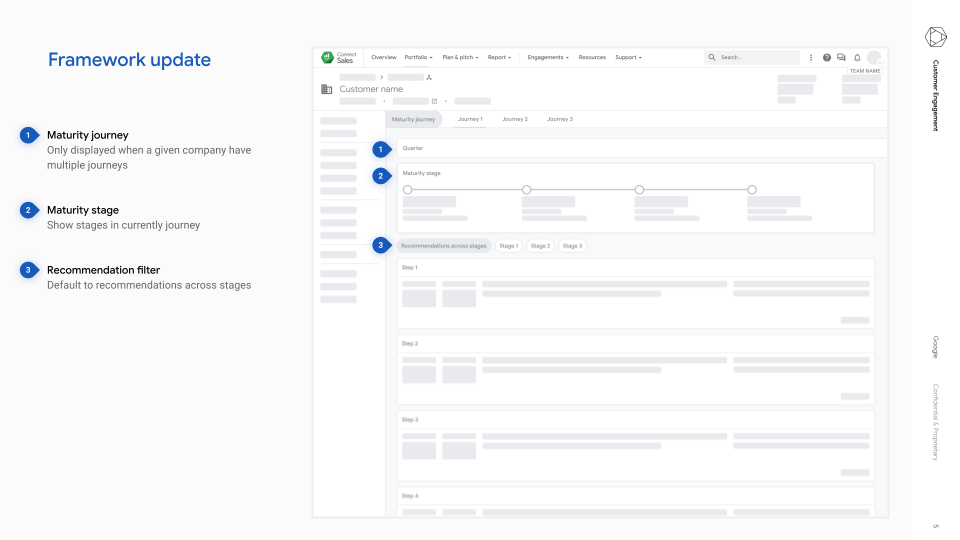Expand the Engagements dropdown menu

[x=548, y=58]
